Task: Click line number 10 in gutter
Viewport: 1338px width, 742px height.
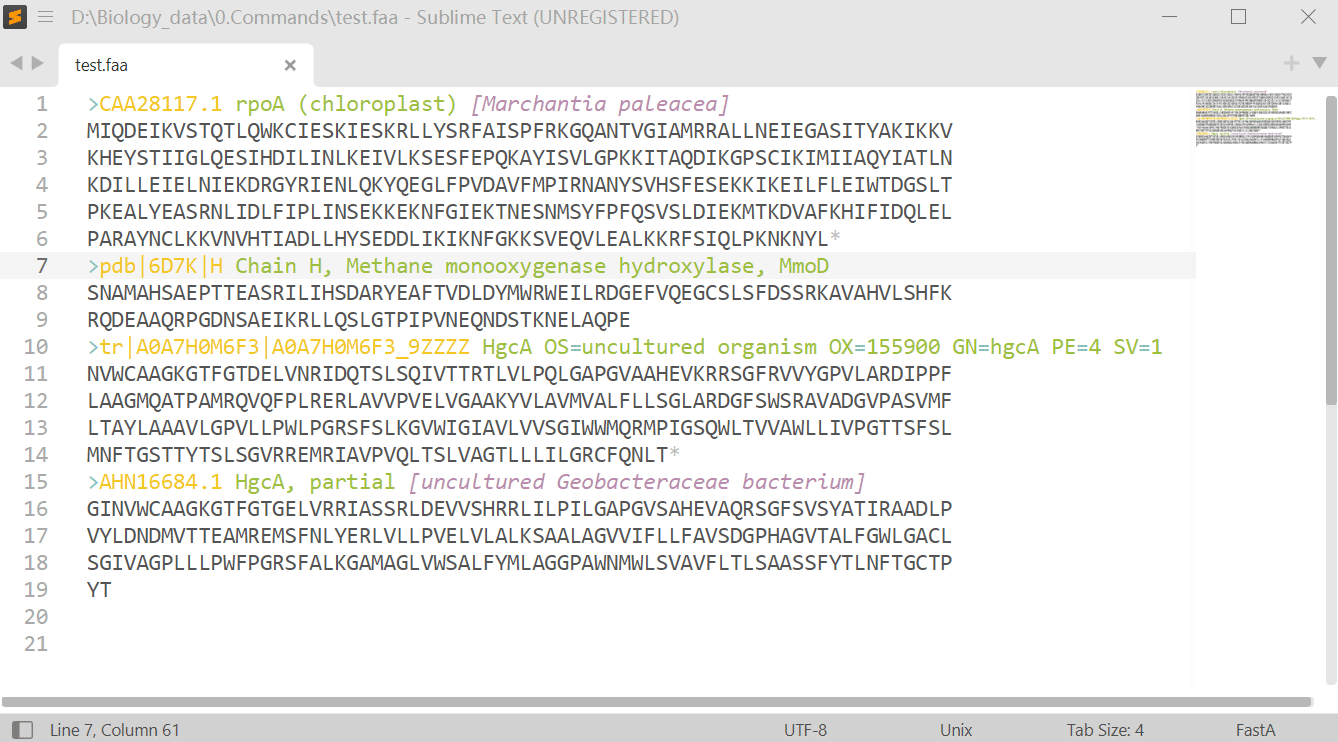Action: click(x=36, y=347)
